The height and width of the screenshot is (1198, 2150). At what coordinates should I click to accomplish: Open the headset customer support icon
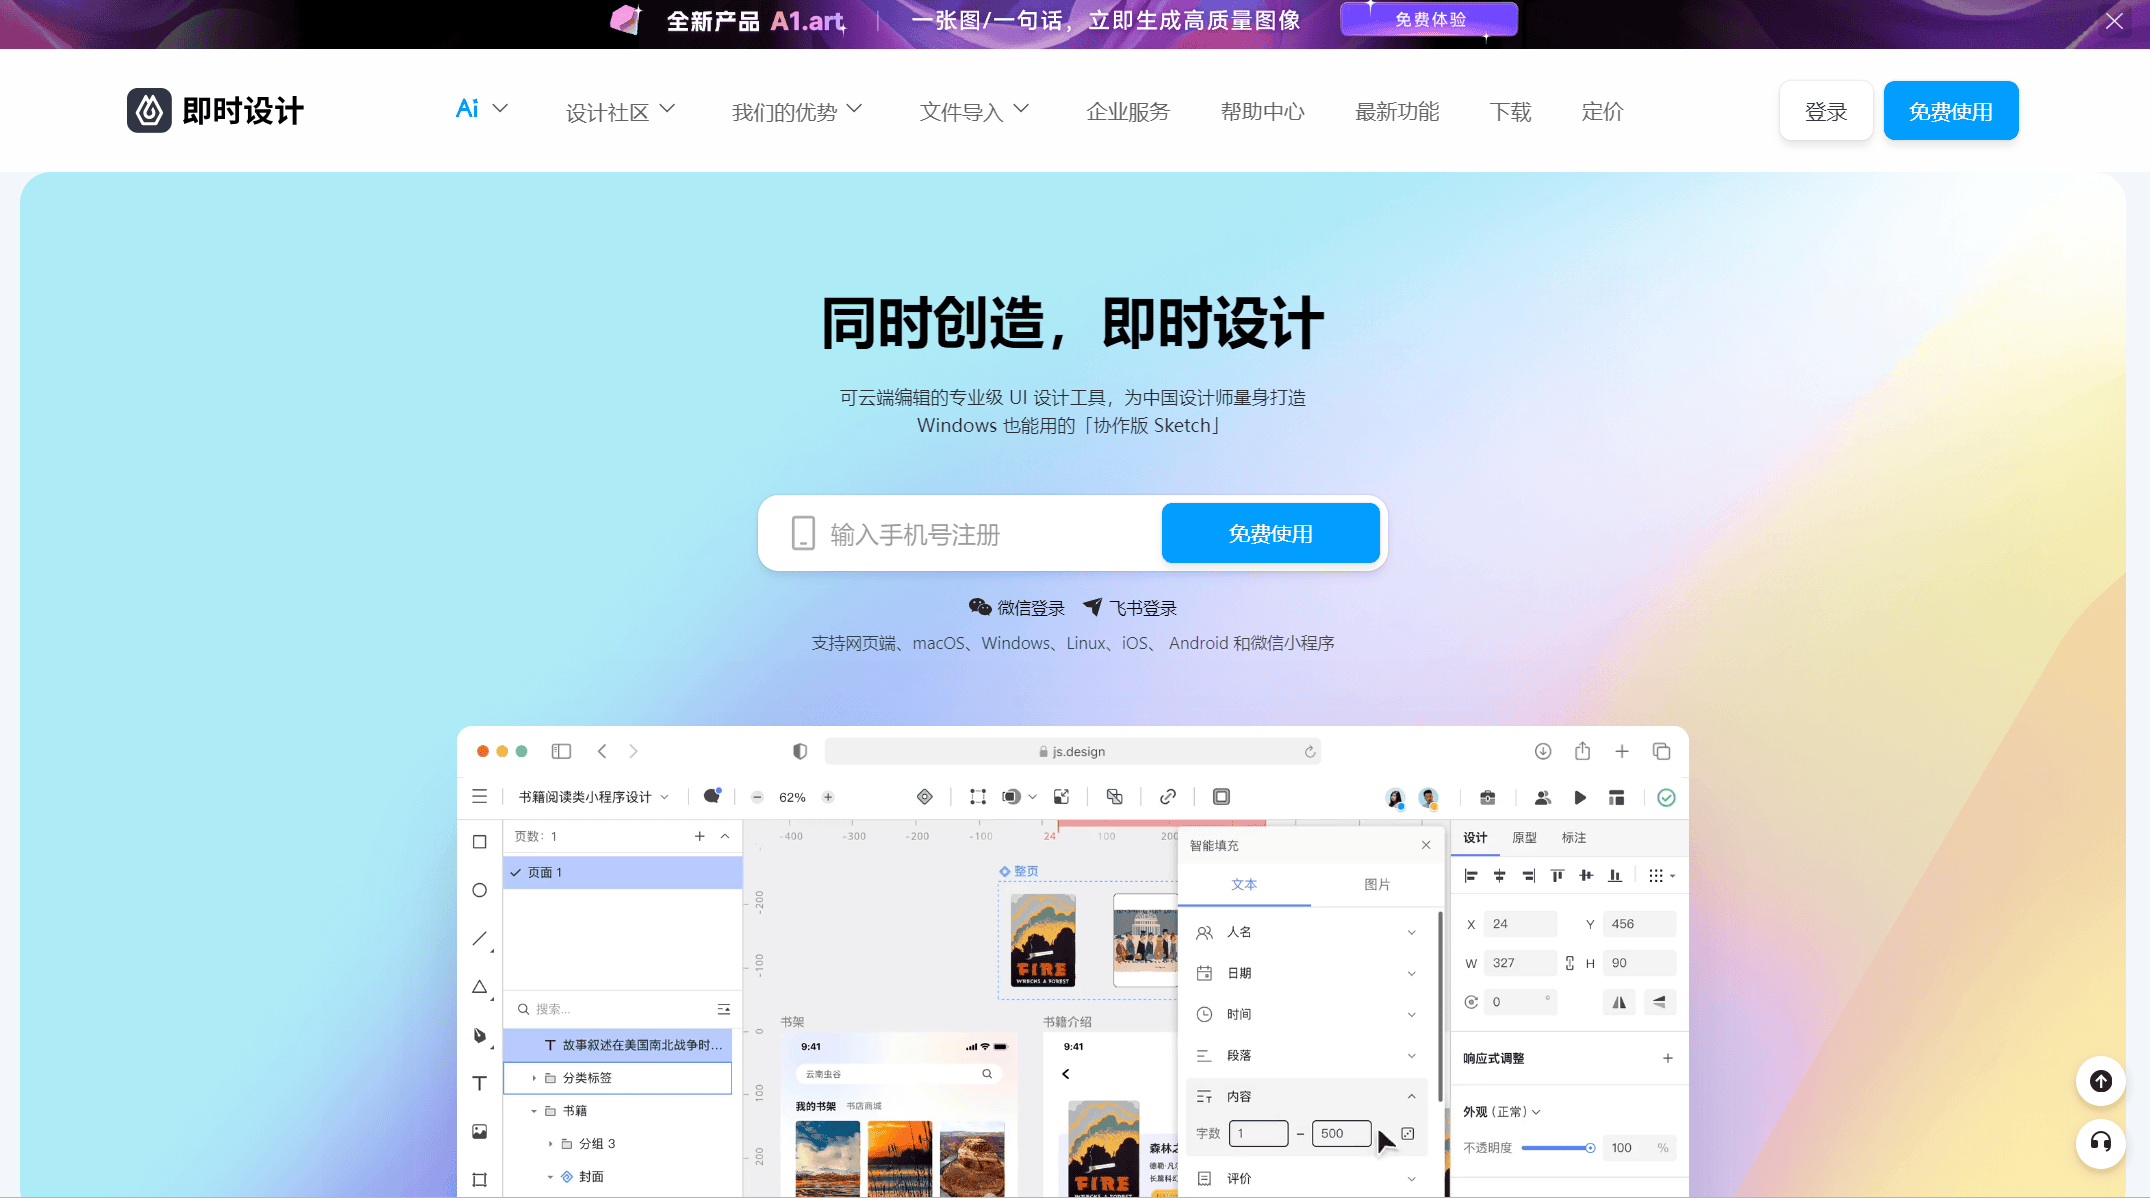point(2100,1142)
